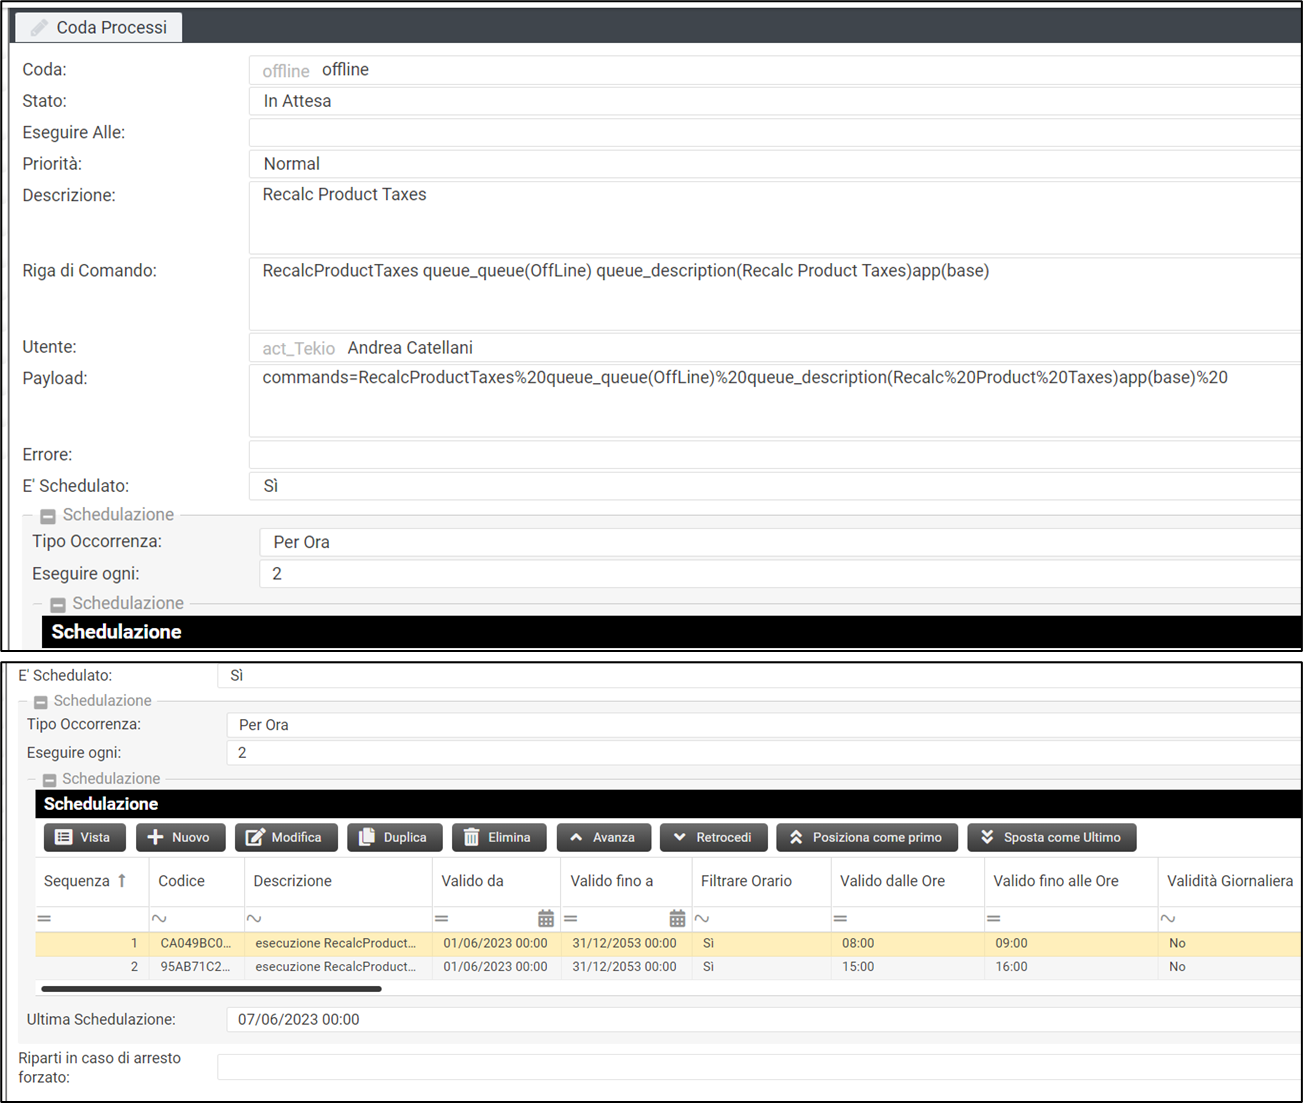The image size is (1303, 1103).
Task: Collapse nested Schedulazione group in top panel
Action: click(x=58, y=605)
